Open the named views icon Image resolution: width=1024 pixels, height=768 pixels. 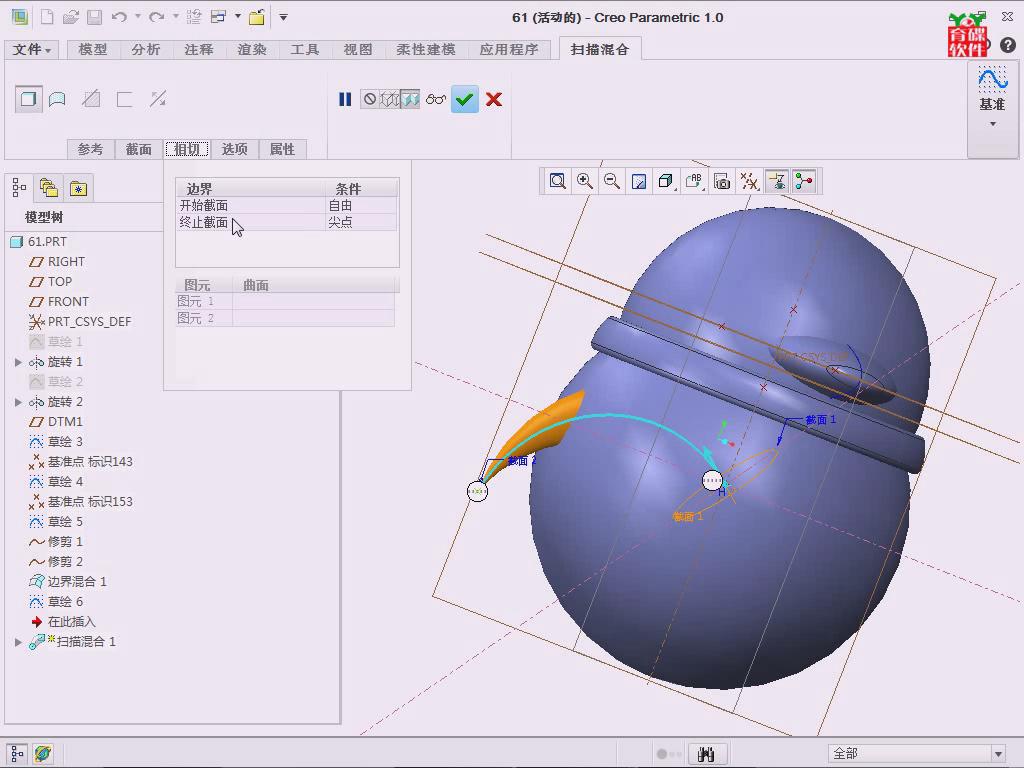(694, 181)
